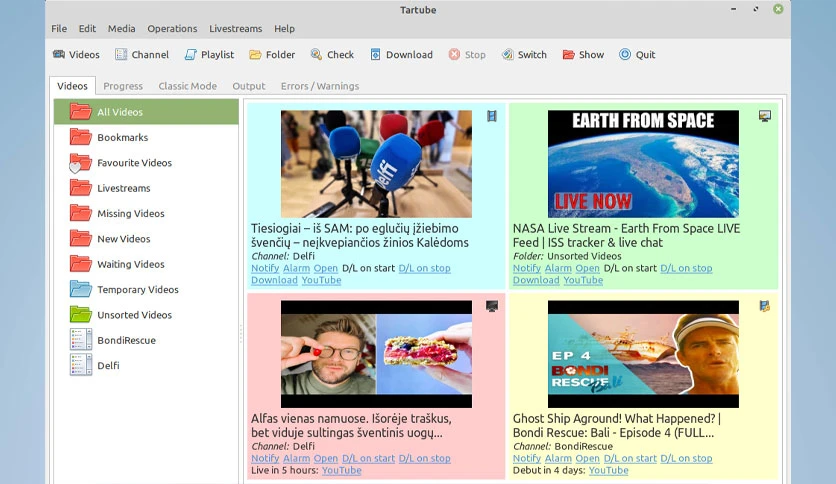
Task: Select the Videos tab
Action: pos(73,86)
